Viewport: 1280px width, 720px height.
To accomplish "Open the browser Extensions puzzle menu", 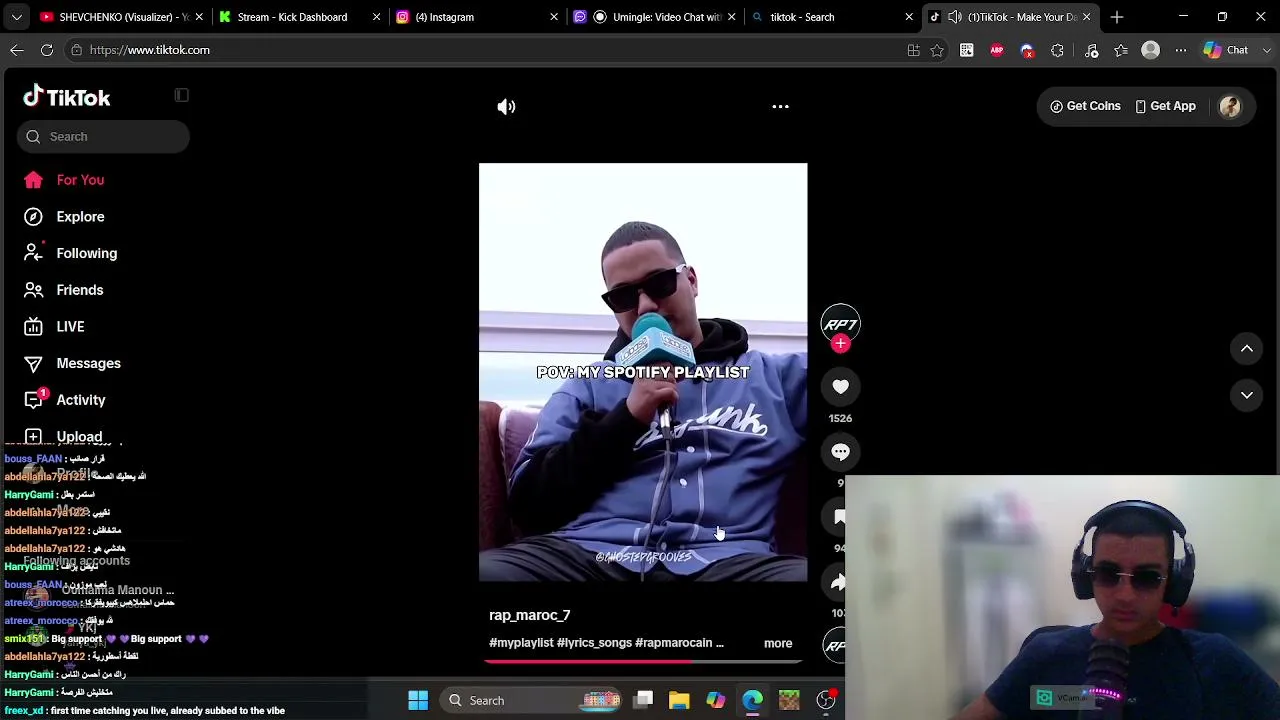I will point(1057,50).
